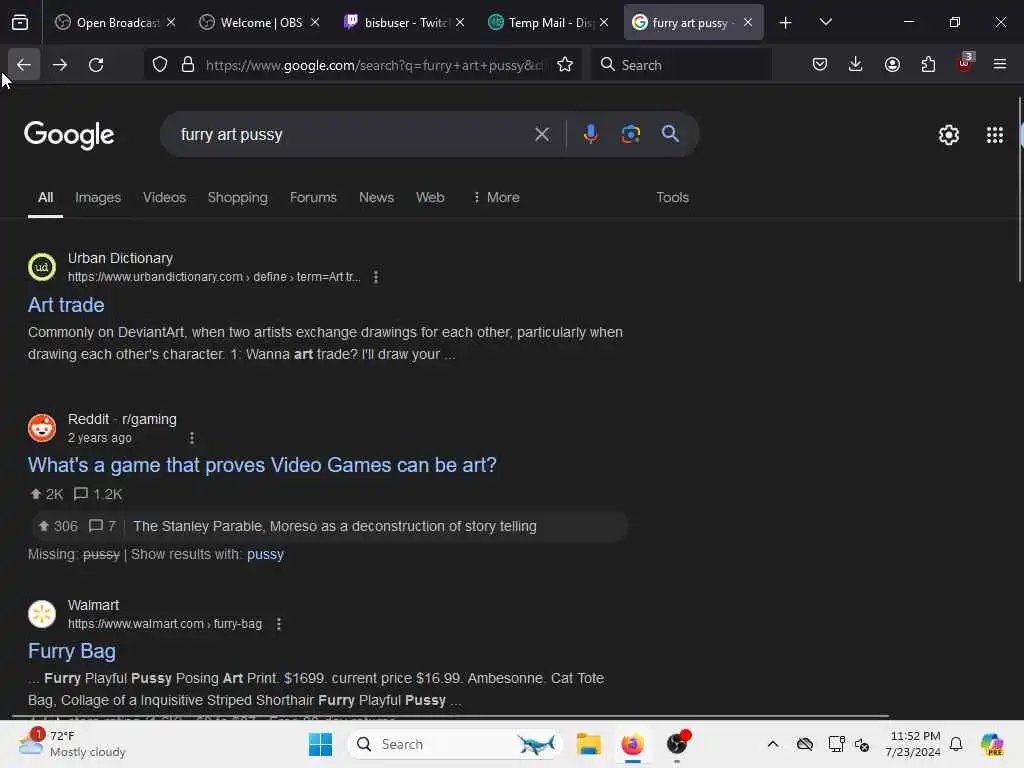
Task: Open the Firefox hamburger application menu
Action: pyautogui.click(x=1000, y=65)
